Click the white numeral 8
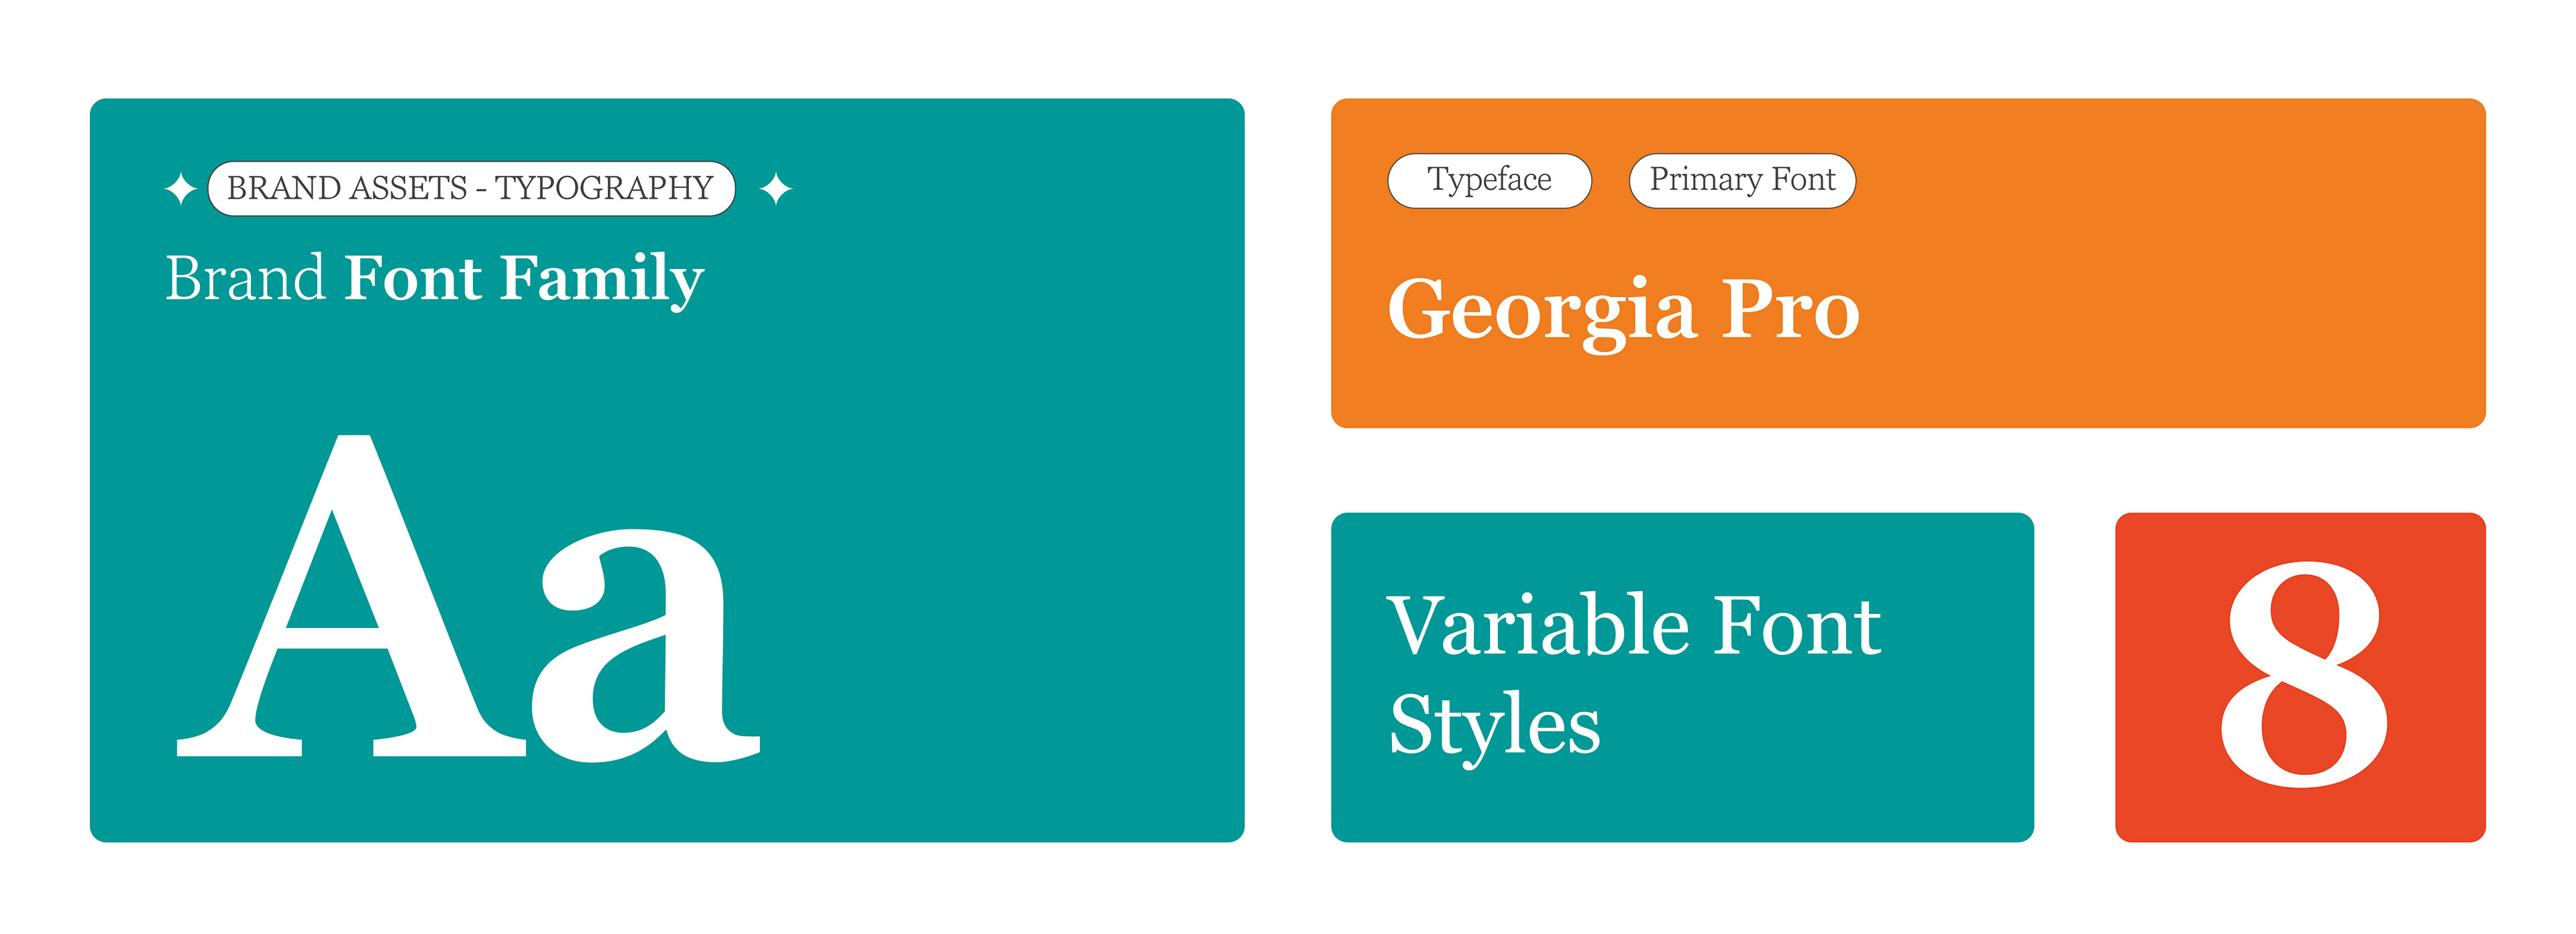The image size is (2576, 934). pyautogui.click(x=2303, y=675)
